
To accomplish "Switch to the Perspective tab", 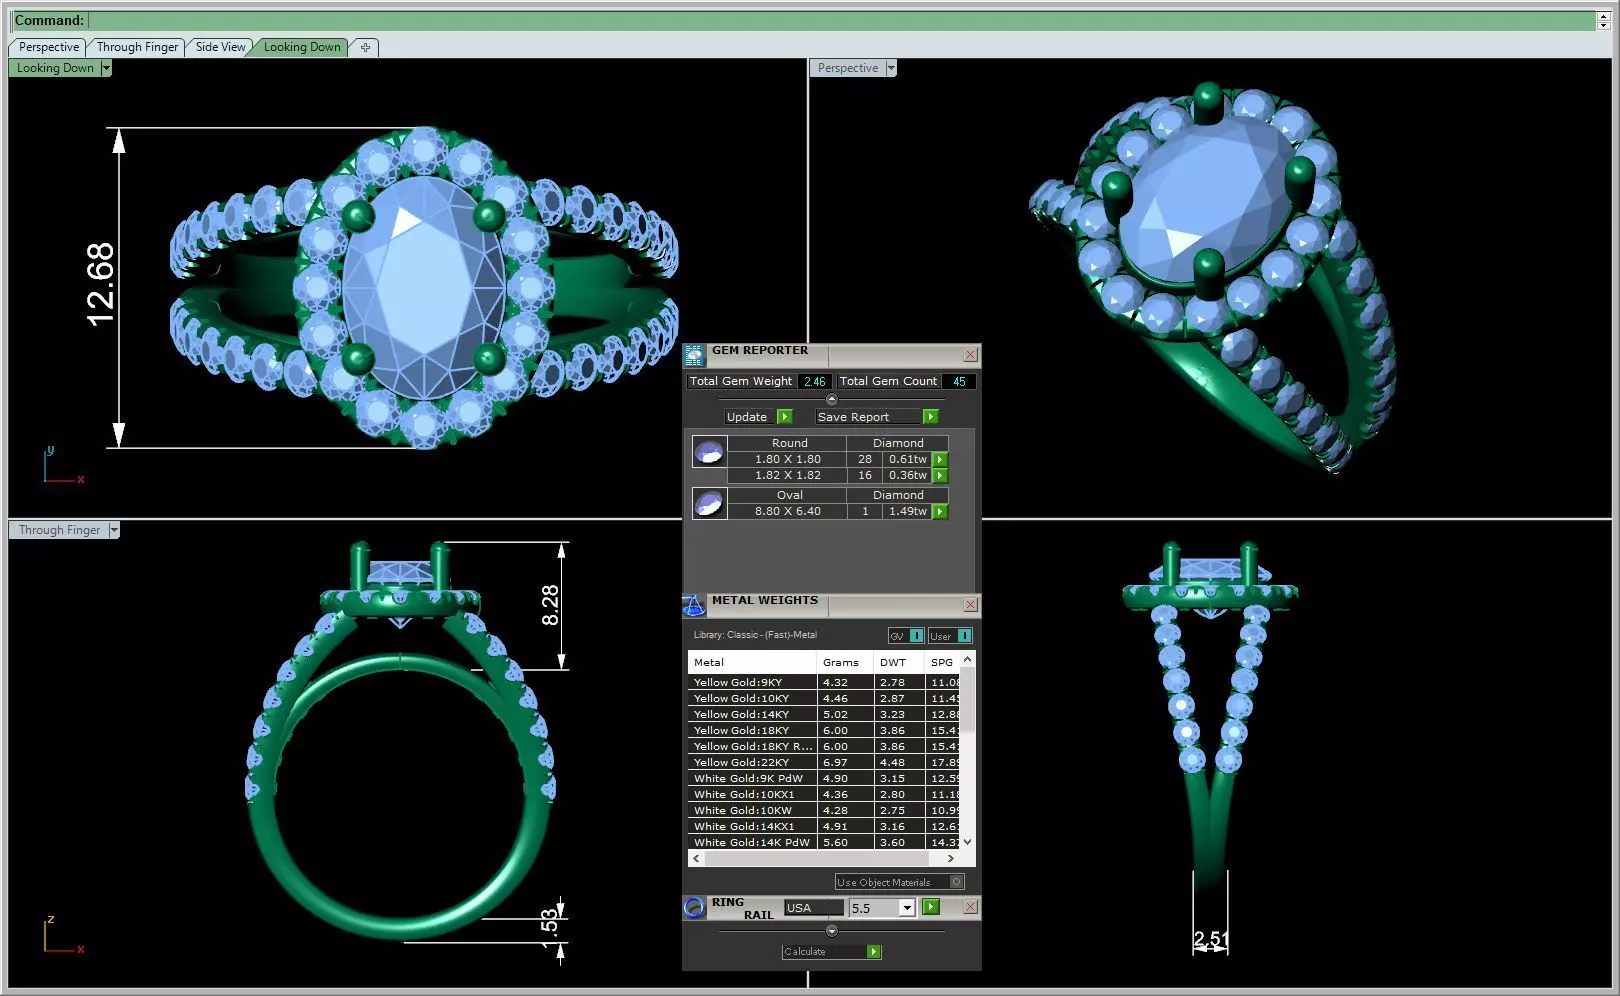I will point(48,47).
